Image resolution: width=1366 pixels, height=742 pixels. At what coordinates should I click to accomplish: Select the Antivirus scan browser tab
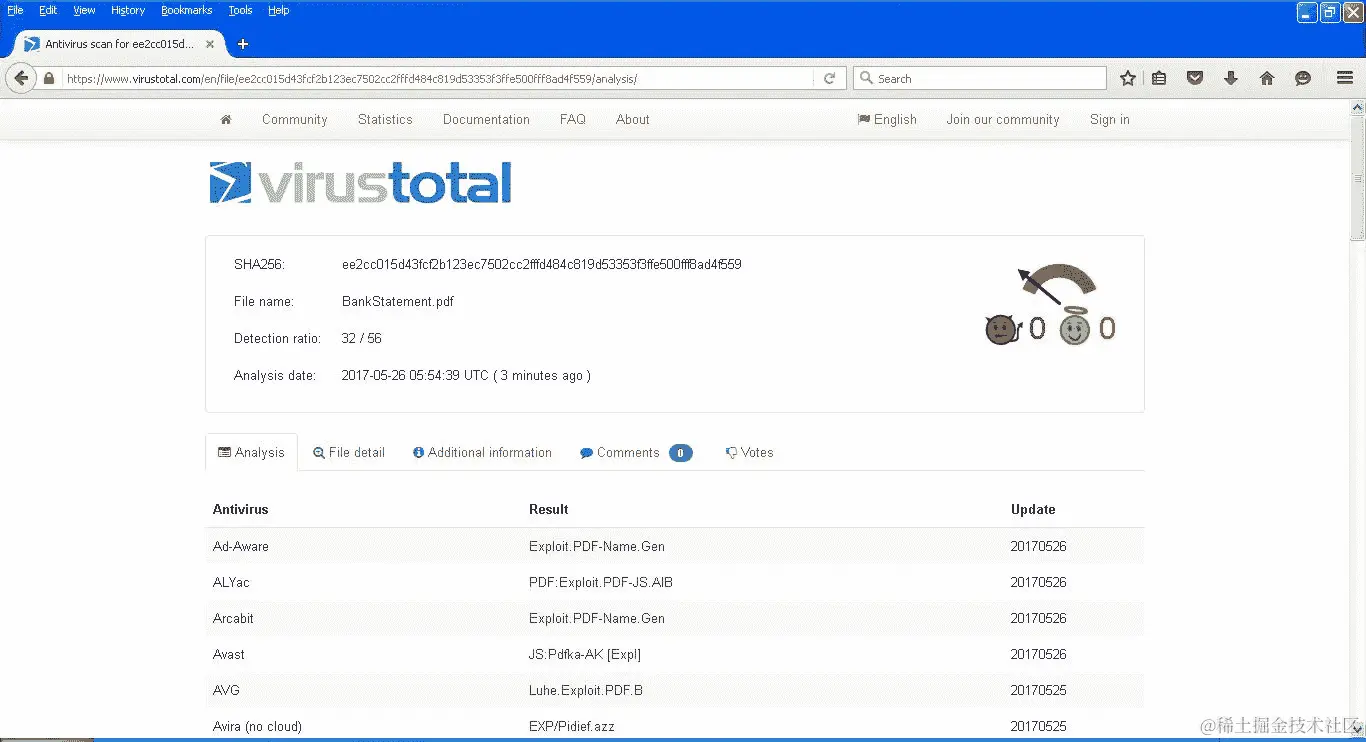tap(118, 44)
